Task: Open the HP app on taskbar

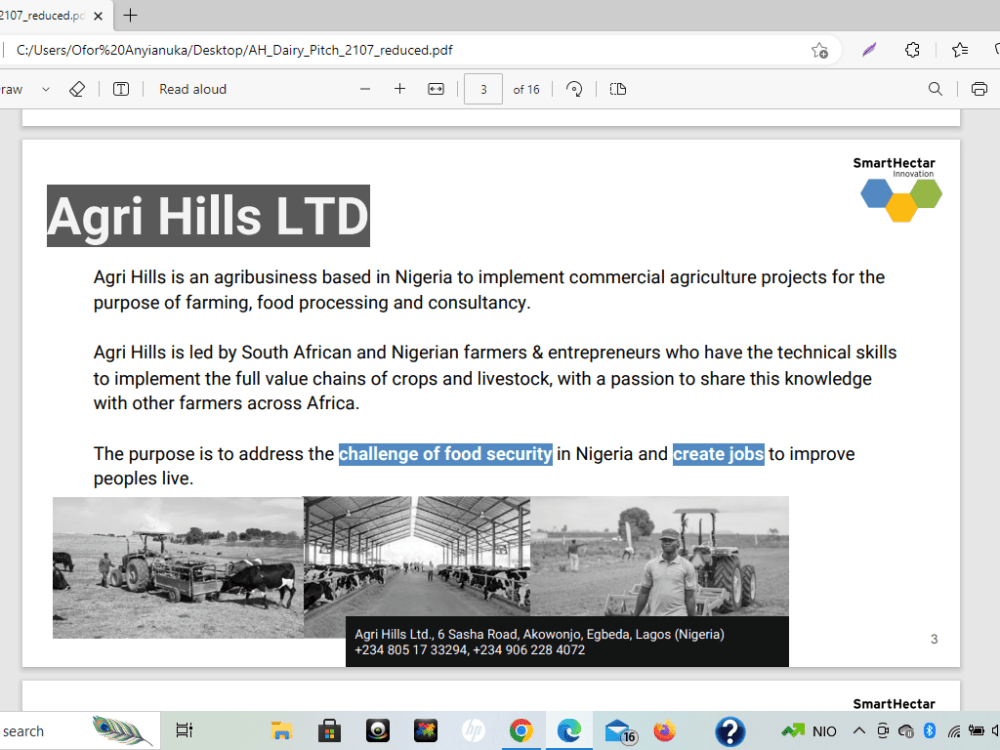Action: (x=473, y=731)
